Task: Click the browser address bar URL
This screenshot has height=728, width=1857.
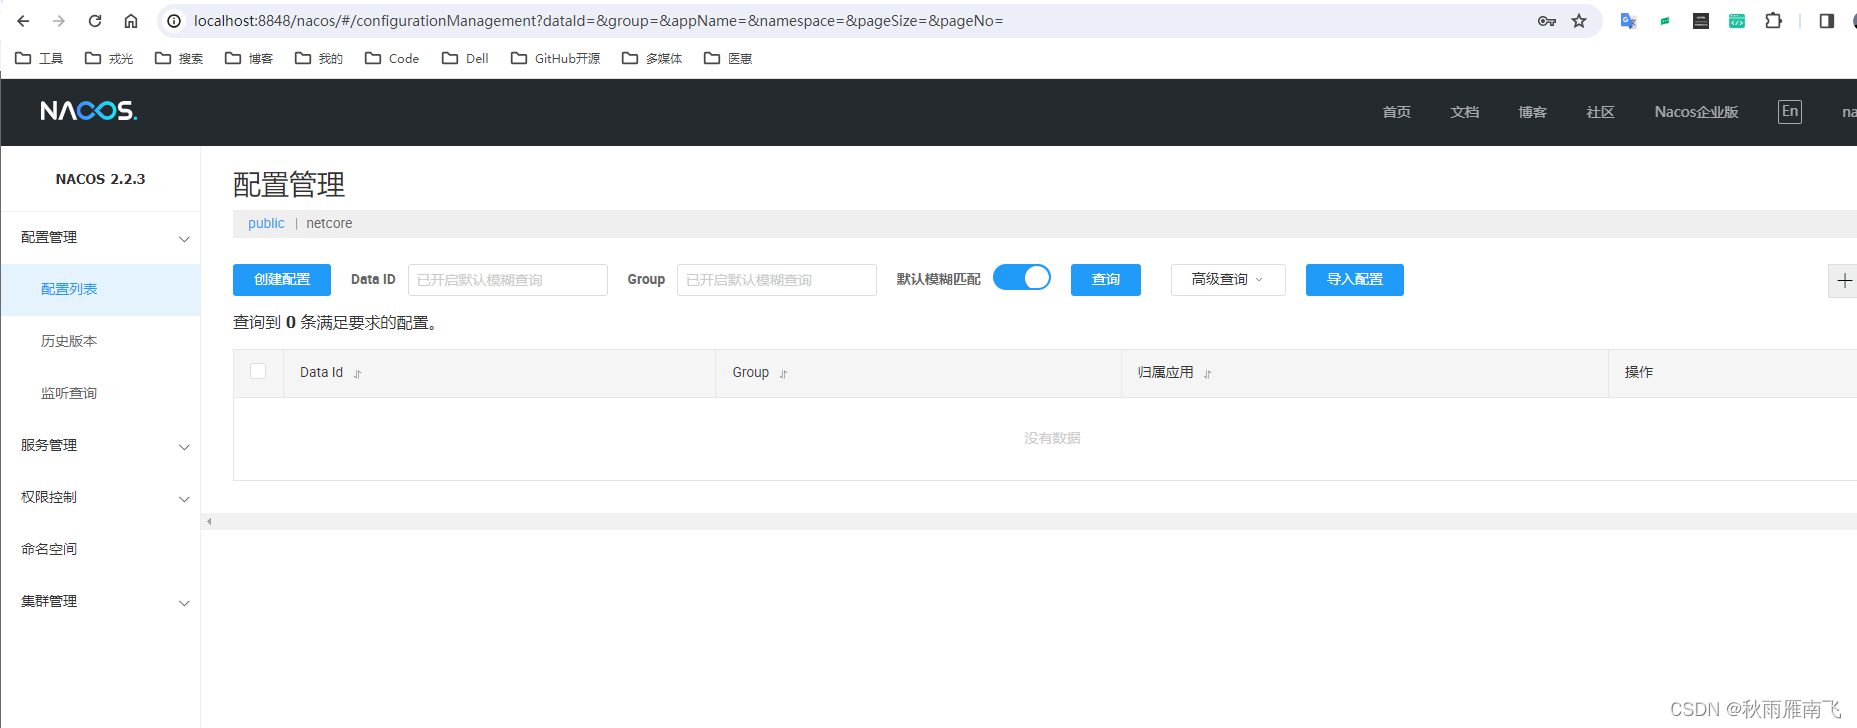Action: 598,21
